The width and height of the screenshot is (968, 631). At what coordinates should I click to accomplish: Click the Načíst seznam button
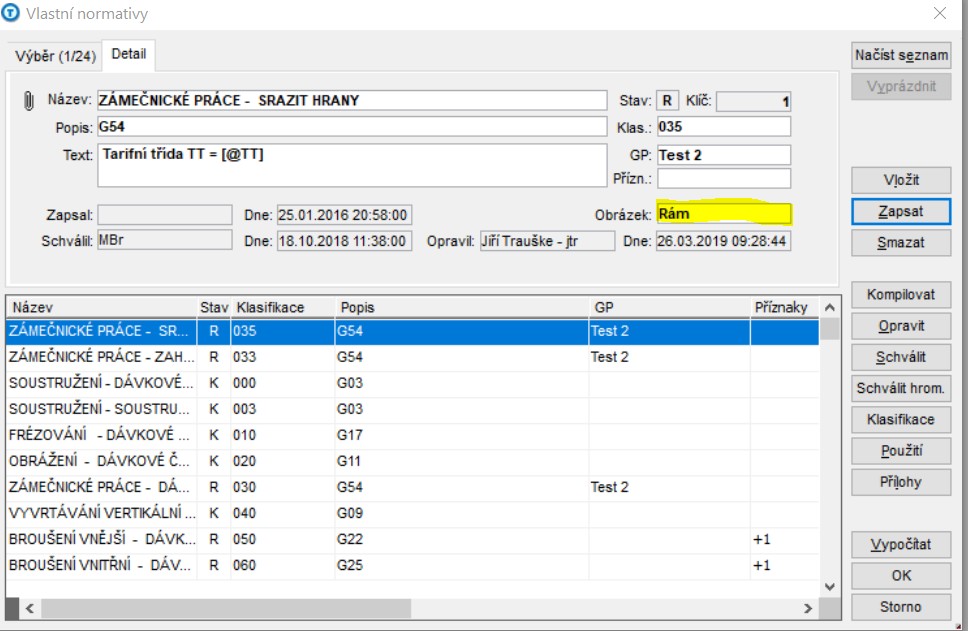[x=901, y=55]
